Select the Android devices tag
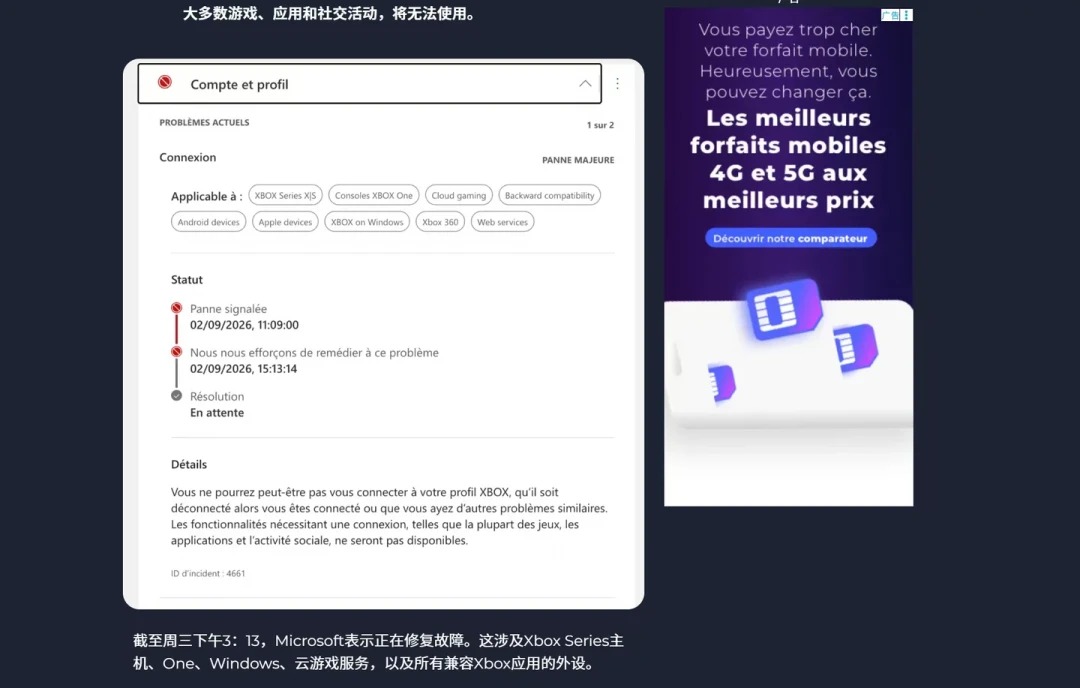Image resolution: width=1080 pixels, height=688 pixels. 209,222
